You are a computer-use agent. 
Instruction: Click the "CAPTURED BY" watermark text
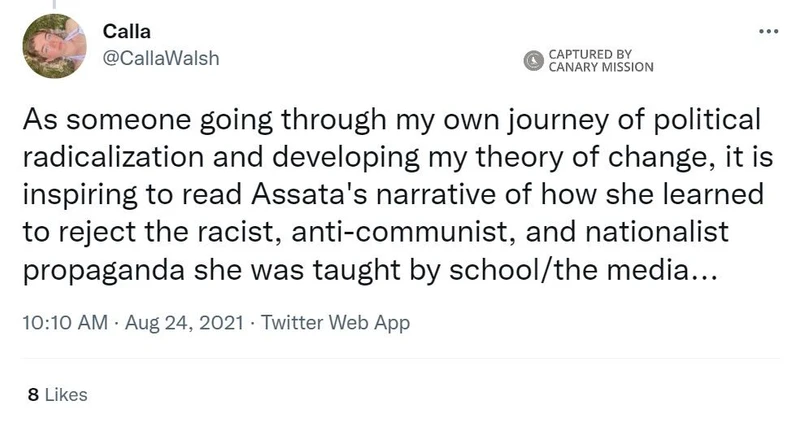click(590, 54)
